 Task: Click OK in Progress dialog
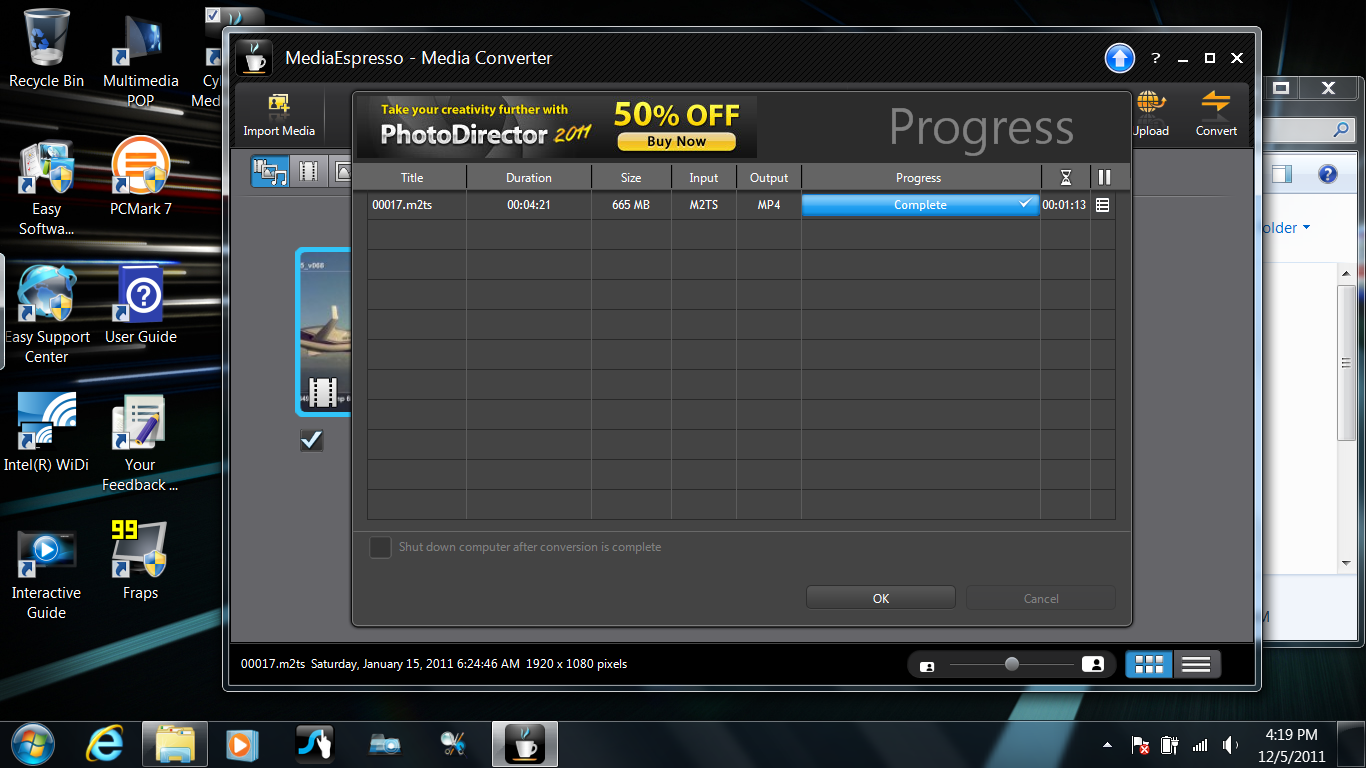coord(881,598)
